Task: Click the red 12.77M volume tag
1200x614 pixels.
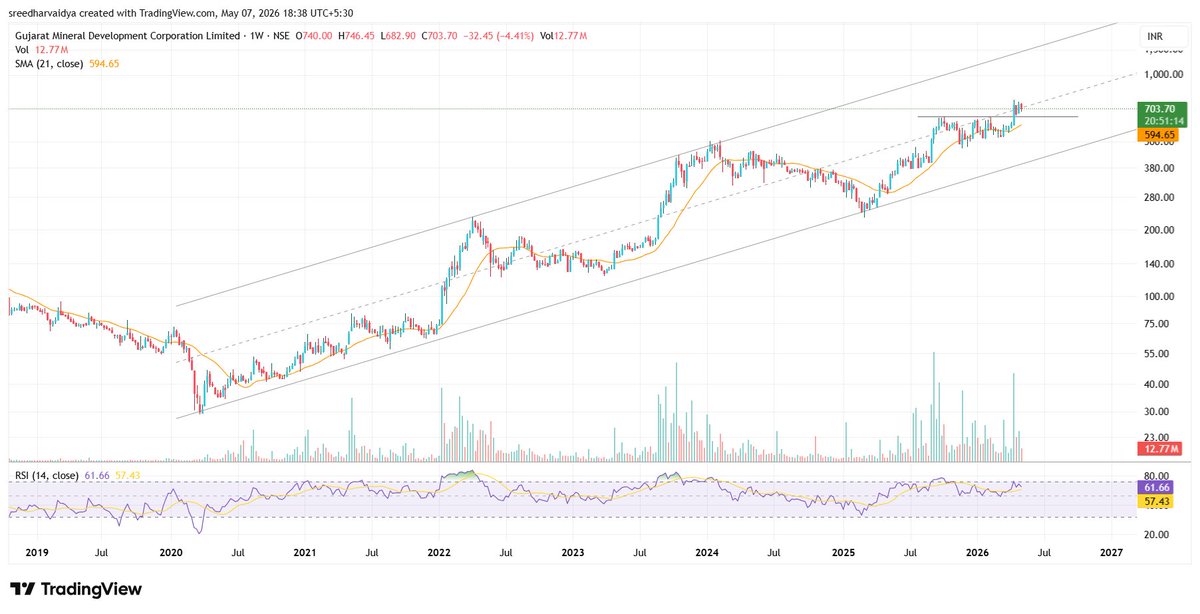Action: tap(1162, 449)
